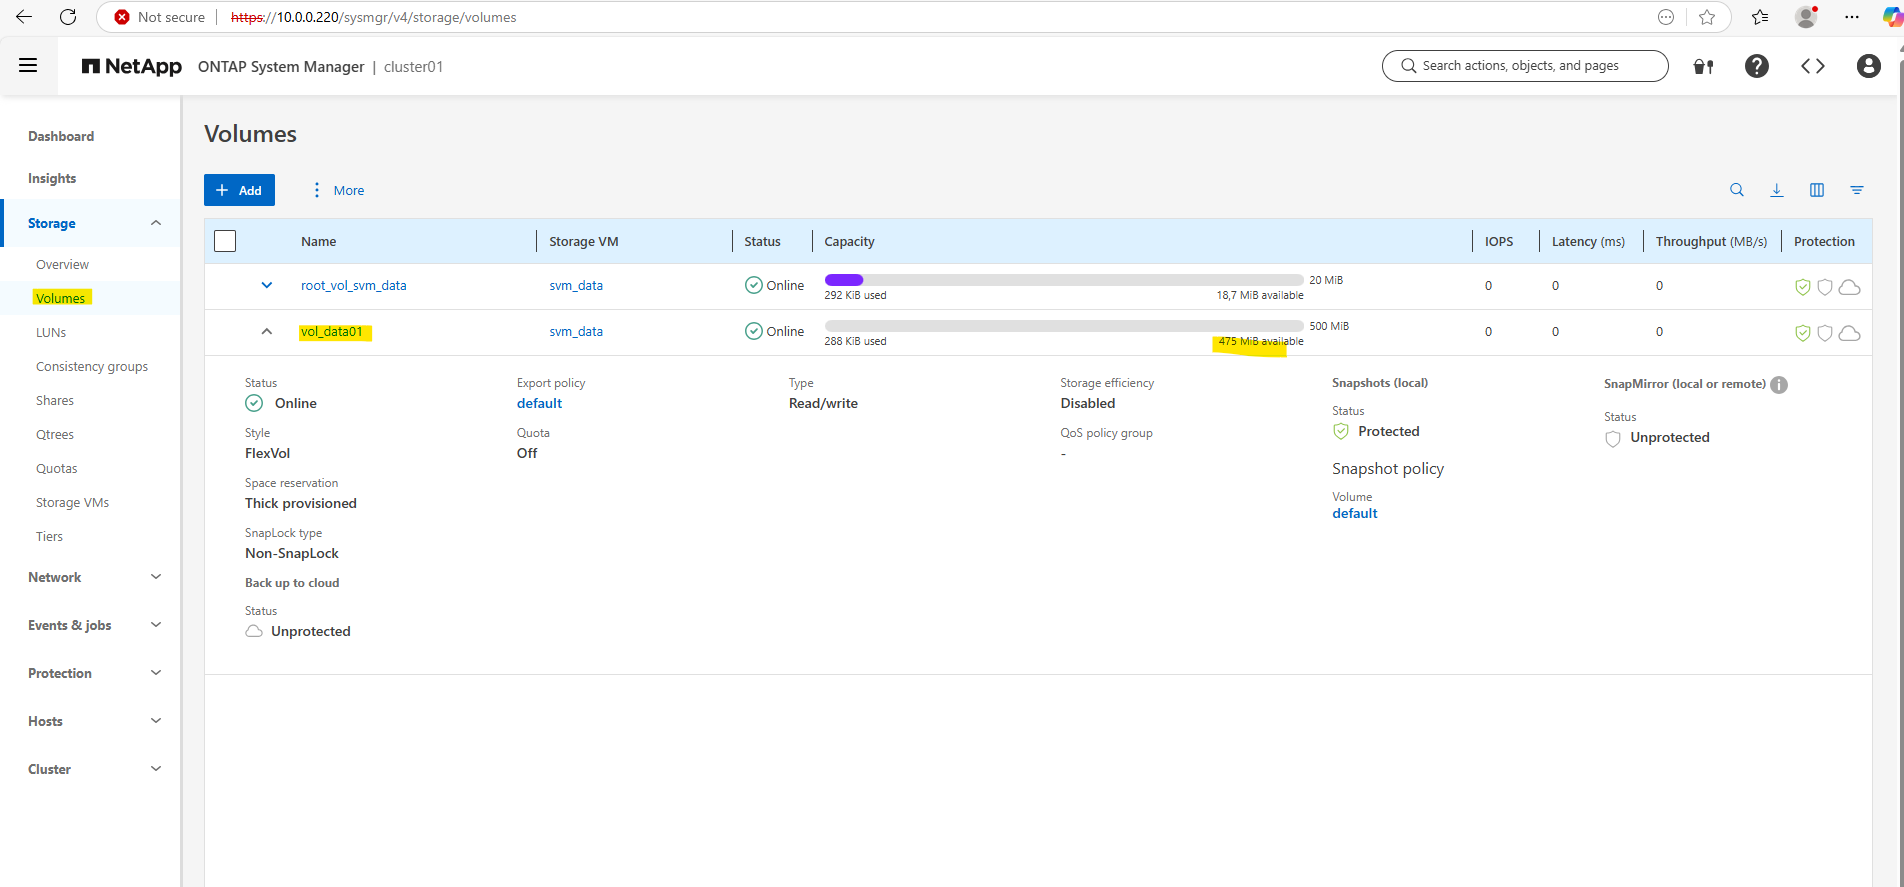Click the browser address bar URL
Screen dimensions: 1904x887
click(x=374, y=17)
